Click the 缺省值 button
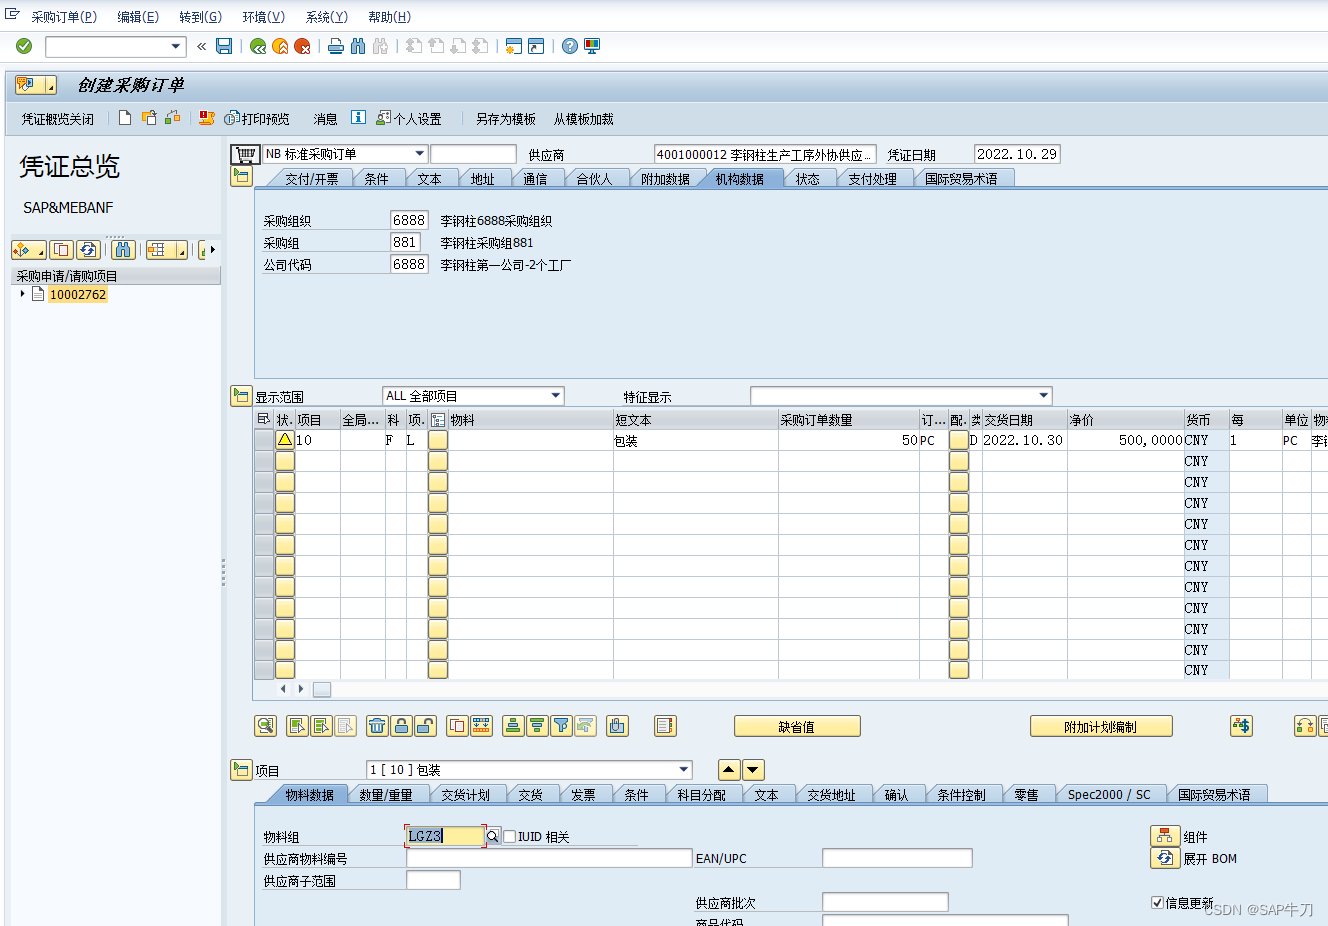The height and width of the screenshot is (926, 1328). click(797, 726)
